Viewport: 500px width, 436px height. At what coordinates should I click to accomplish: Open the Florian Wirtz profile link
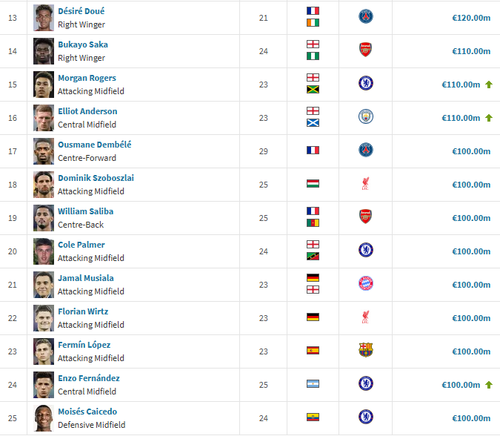[83, 311]
